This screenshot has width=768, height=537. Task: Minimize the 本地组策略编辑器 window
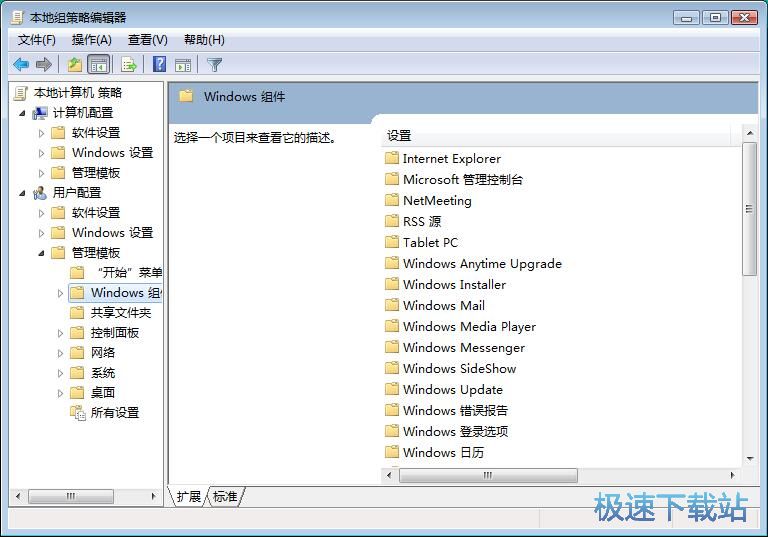tap(687, 18)
